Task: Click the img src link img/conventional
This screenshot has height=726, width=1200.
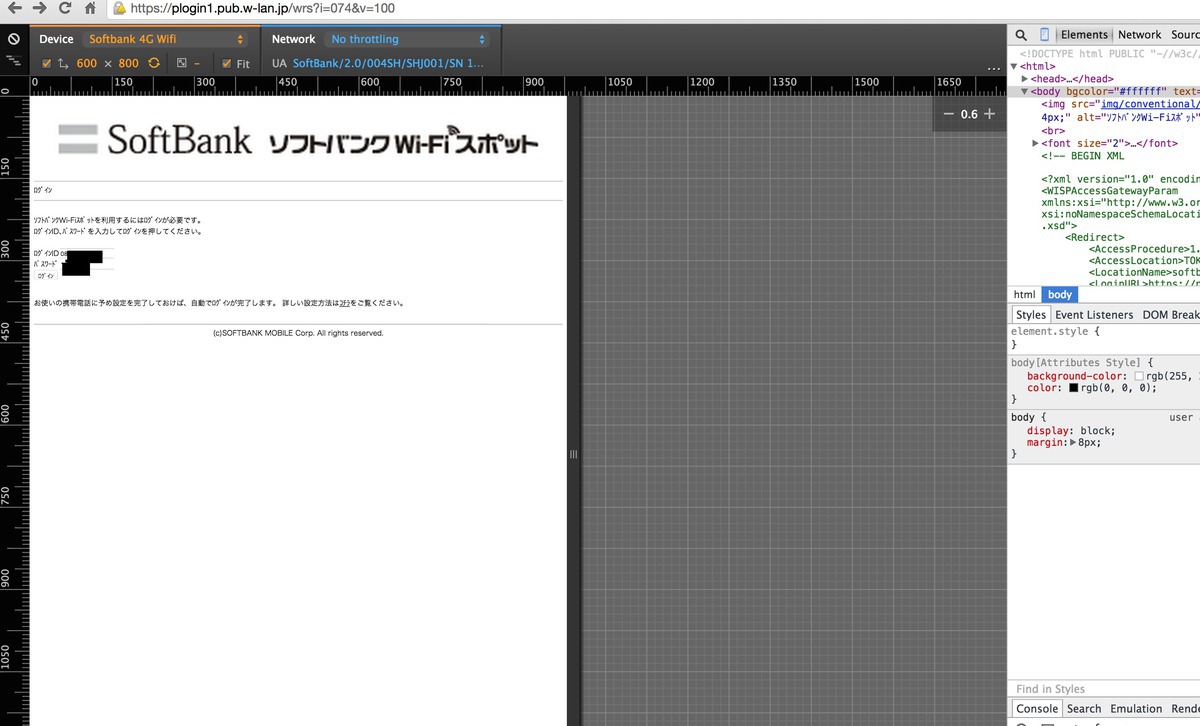Action: 1150,105
